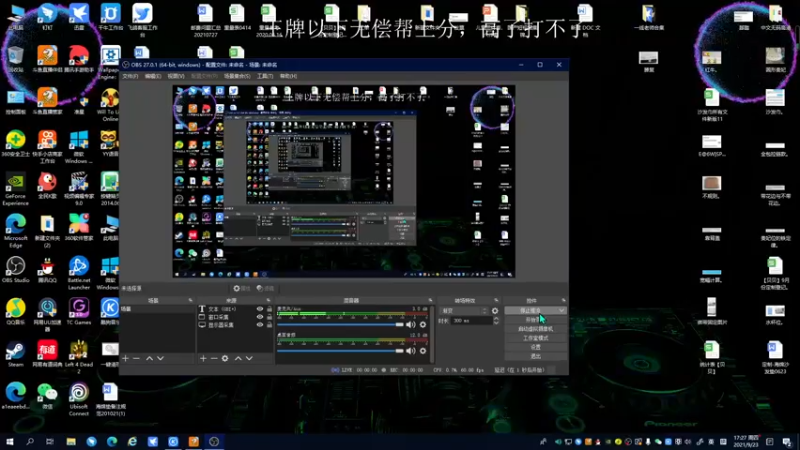
Task: Remove the selected scene with minus icon
Action: coord(136,359)
